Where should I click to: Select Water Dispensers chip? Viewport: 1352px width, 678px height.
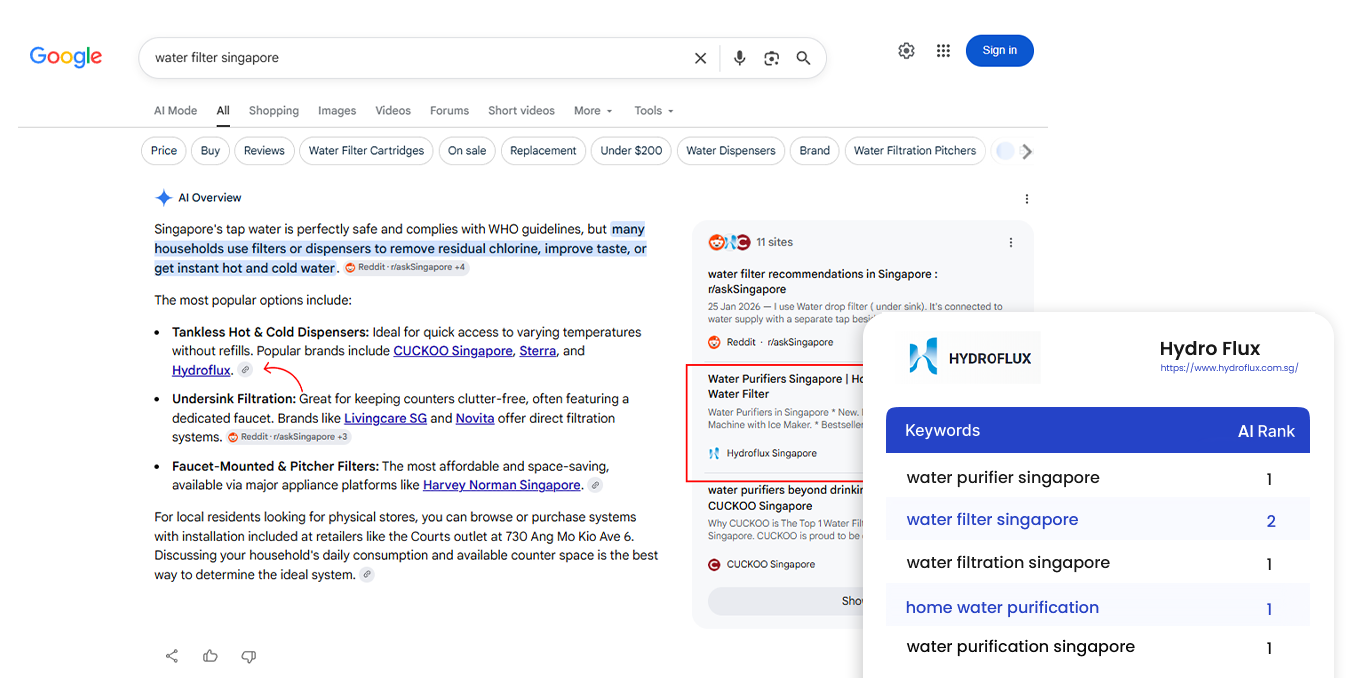click(x=731, y=151)
